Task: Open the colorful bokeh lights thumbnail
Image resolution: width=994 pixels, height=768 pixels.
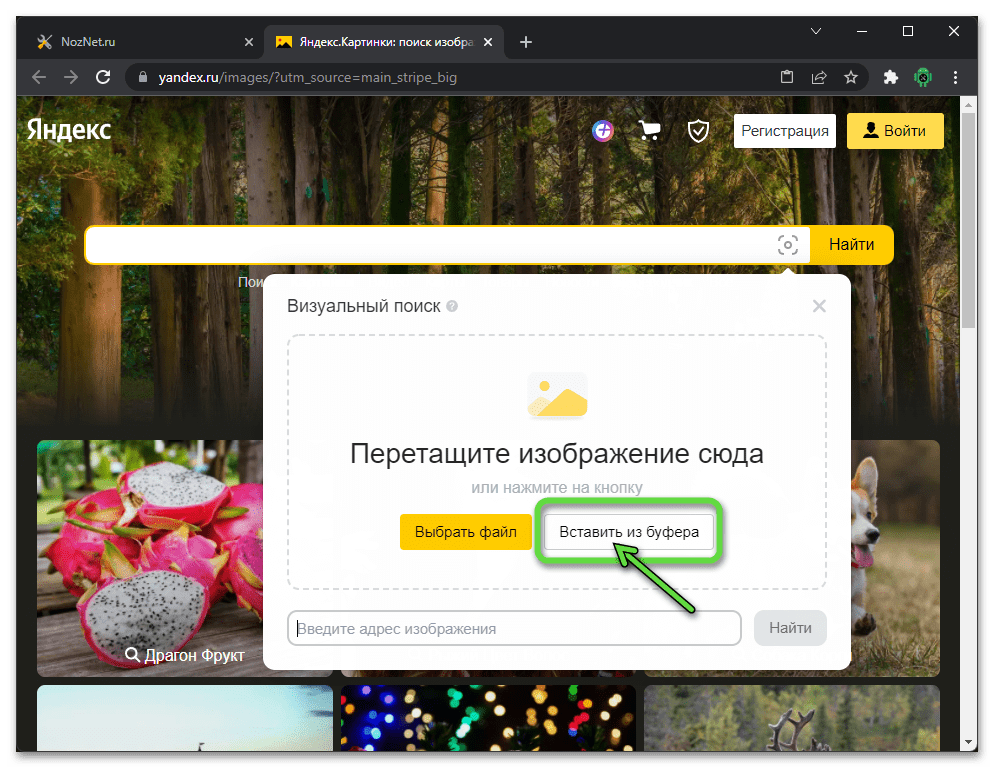Action: tap(488, 718)
